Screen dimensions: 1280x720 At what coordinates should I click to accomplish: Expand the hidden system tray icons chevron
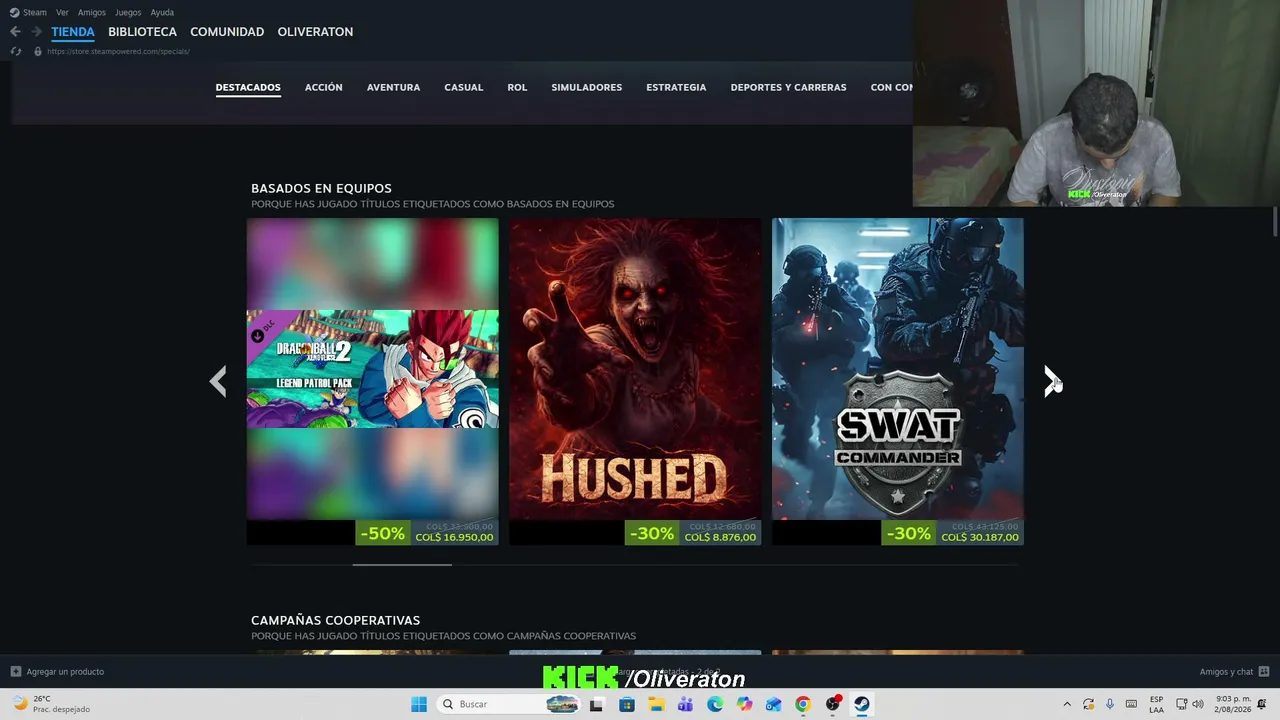click(1067, 704)
